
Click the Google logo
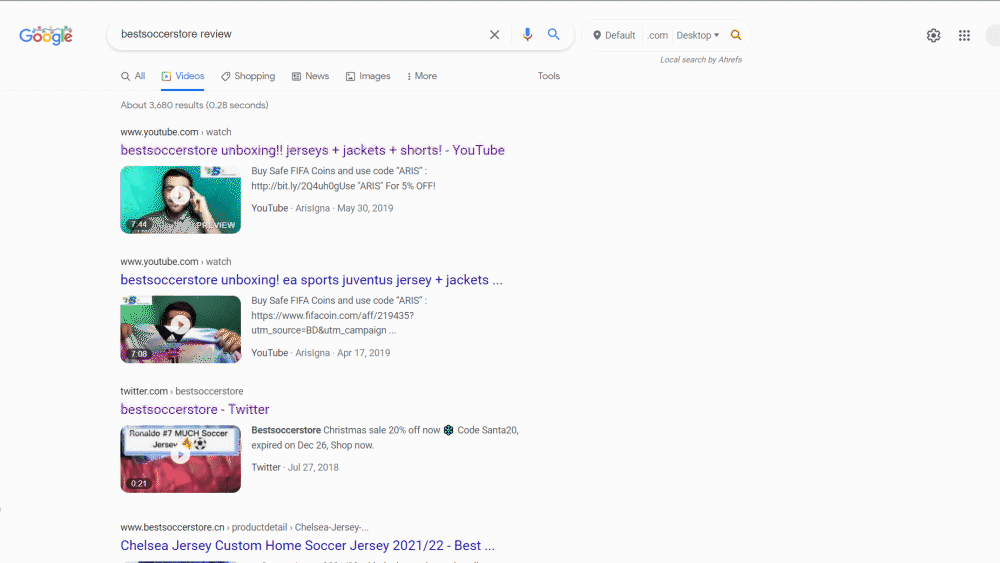[x=45, y=35]
